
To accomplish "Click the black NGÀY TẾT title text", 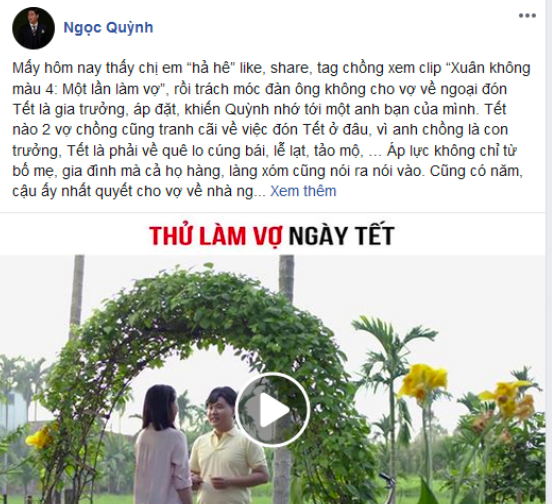I will [341, 235].
